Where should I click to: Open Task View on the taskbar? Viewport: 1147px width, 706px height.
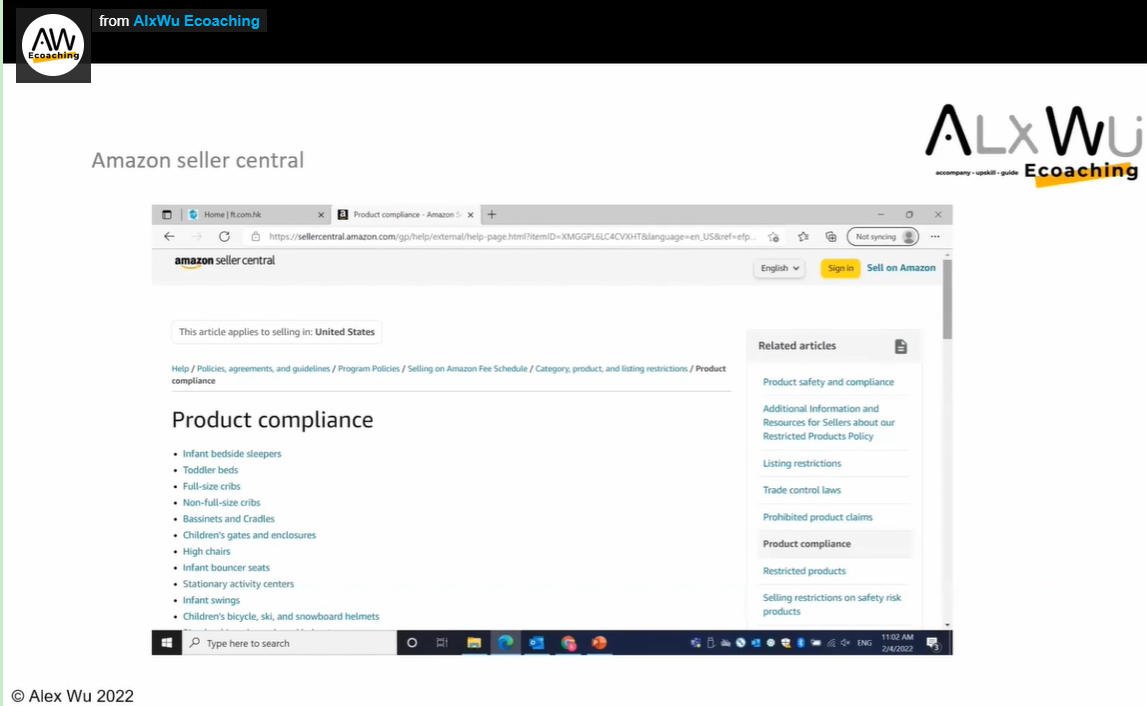point(442,642)
